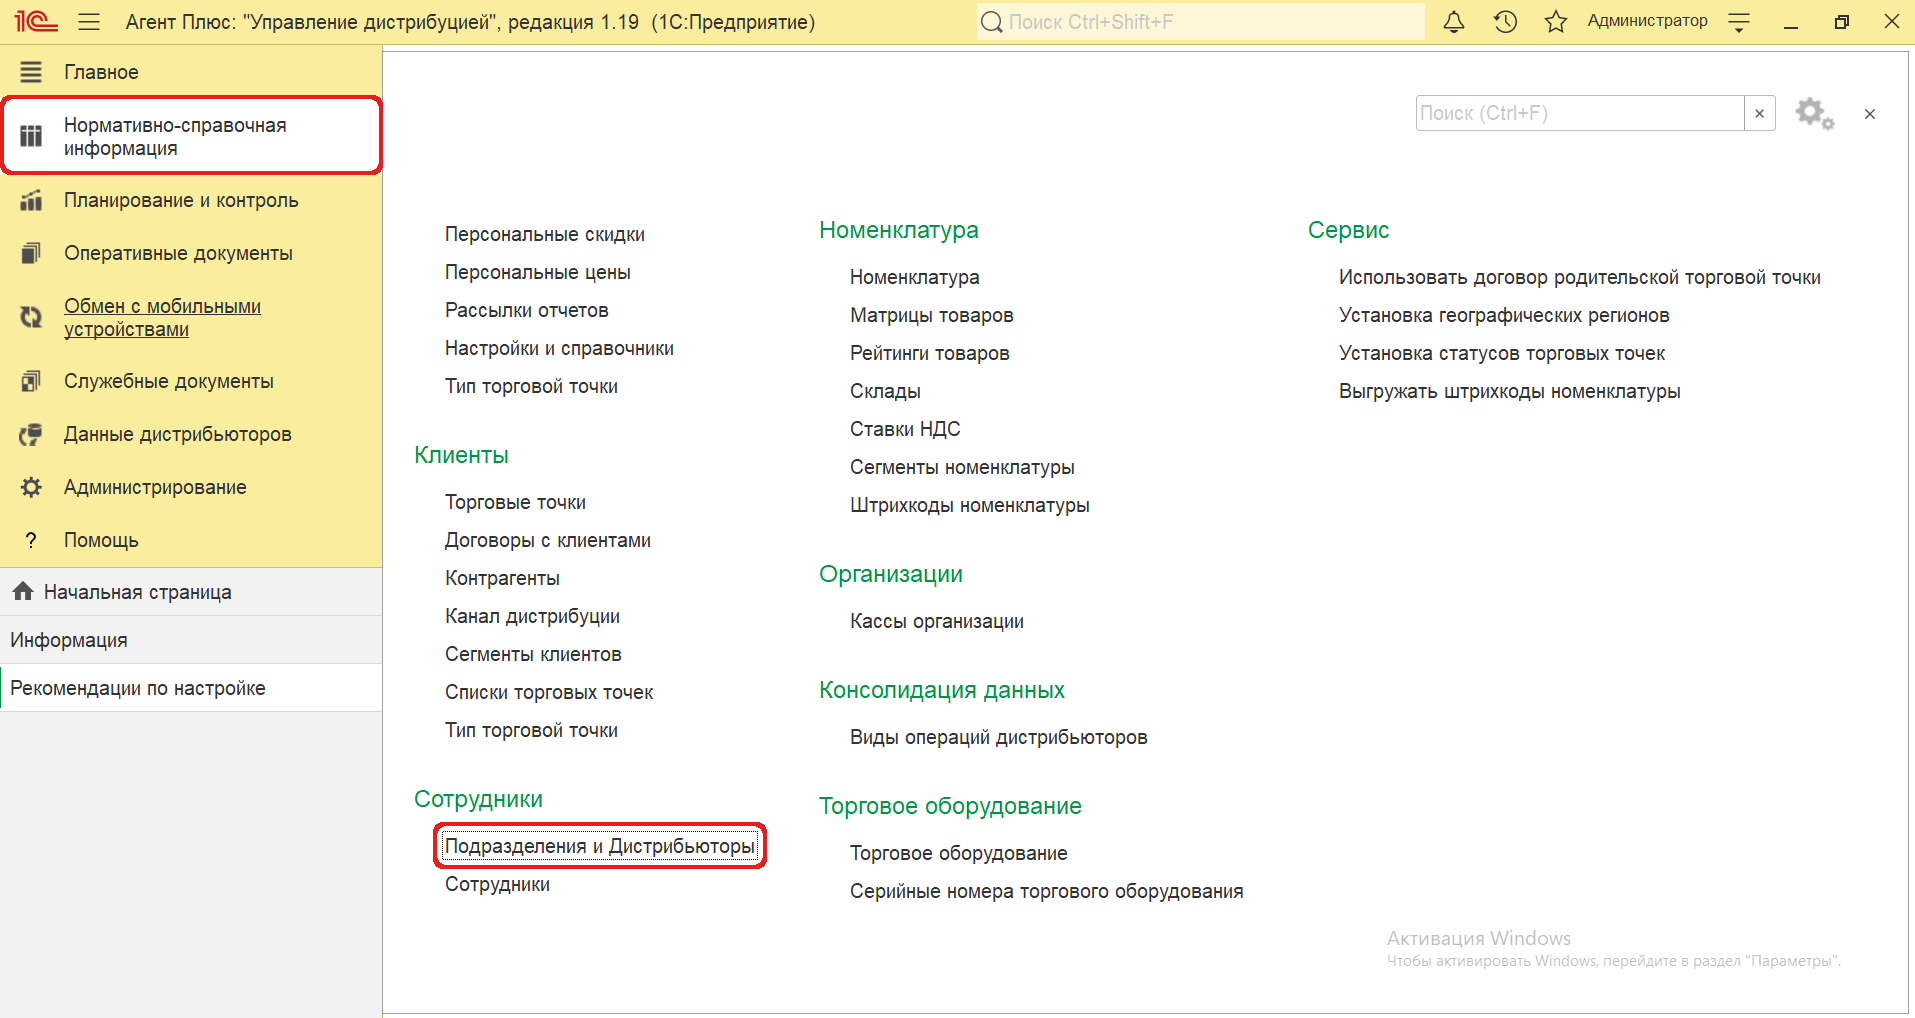1915x1018 pixels.
Task: Expand the service options menu beside Администратор
Action: [1739, 22]
